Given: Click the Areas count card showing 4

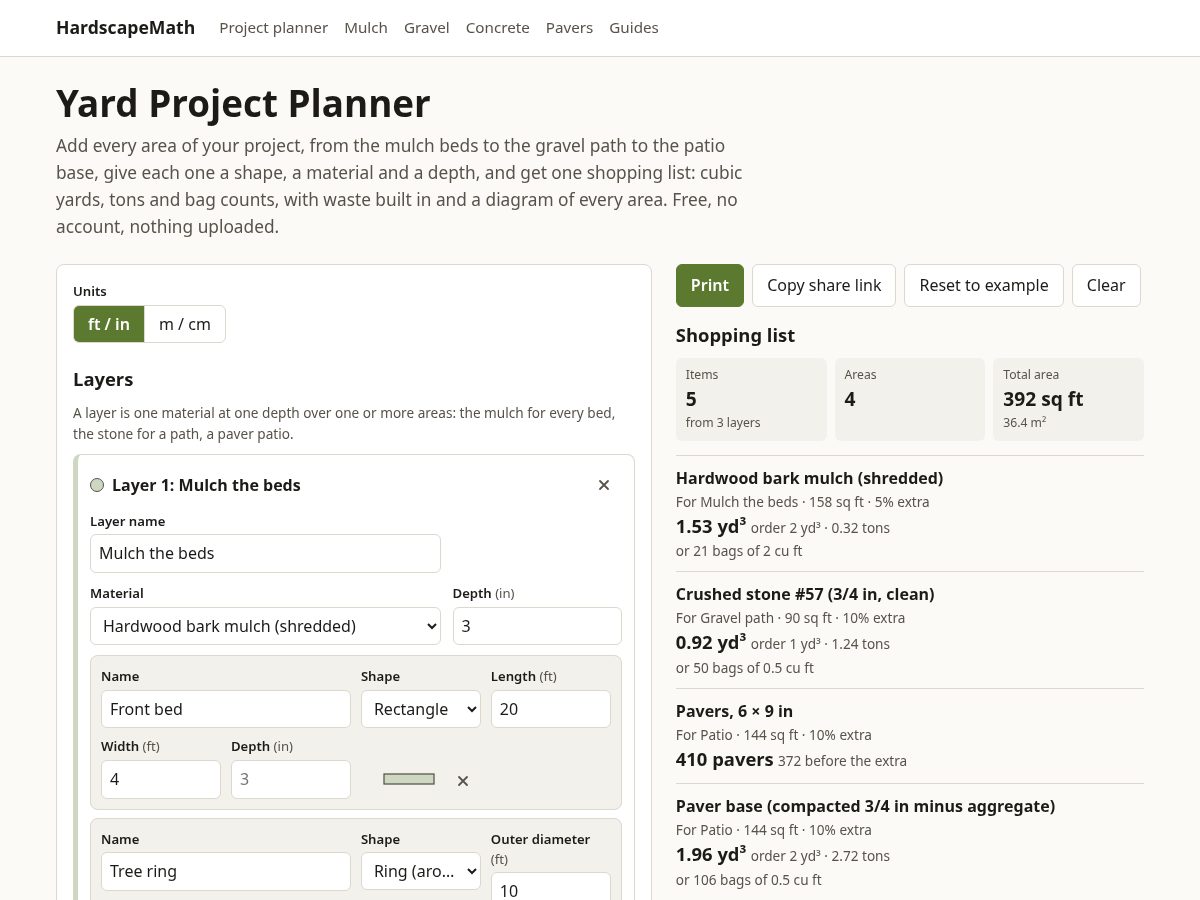Looking at the screenshot, I should click(x=910, y=399).
